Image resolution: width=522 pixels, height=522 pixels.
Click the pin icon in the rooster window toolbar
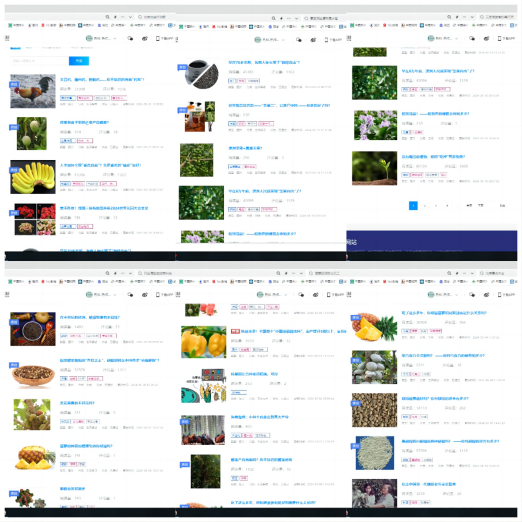click(115, 17)
